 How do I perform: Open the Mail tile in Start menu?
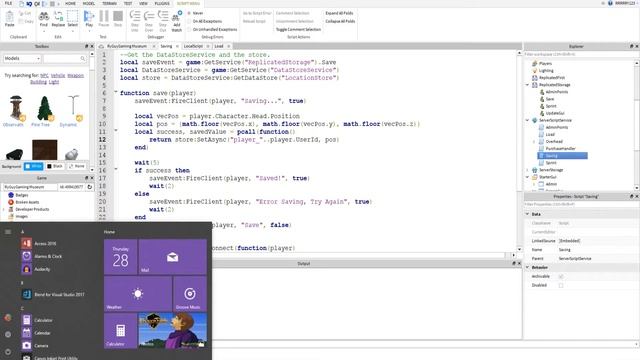click(173, 257)
